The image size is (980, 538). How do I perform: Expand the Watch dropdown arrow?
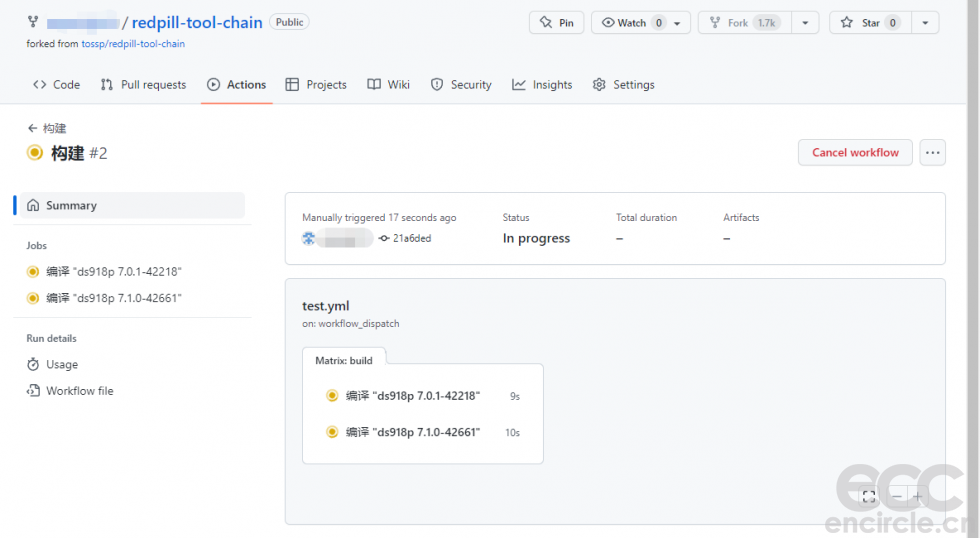[x=678, y=23]
